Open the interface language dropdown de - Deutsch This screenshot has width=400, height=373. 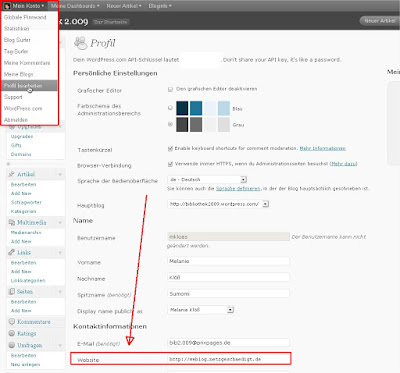(207, 180)
